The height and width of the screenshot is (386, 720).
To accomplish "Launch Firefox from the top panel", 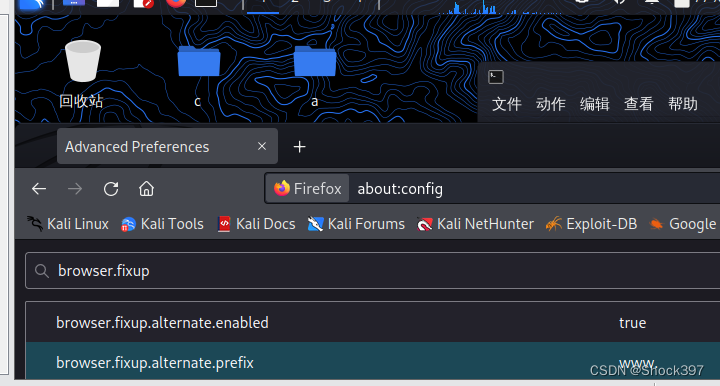I will click(x=175, y=3).
